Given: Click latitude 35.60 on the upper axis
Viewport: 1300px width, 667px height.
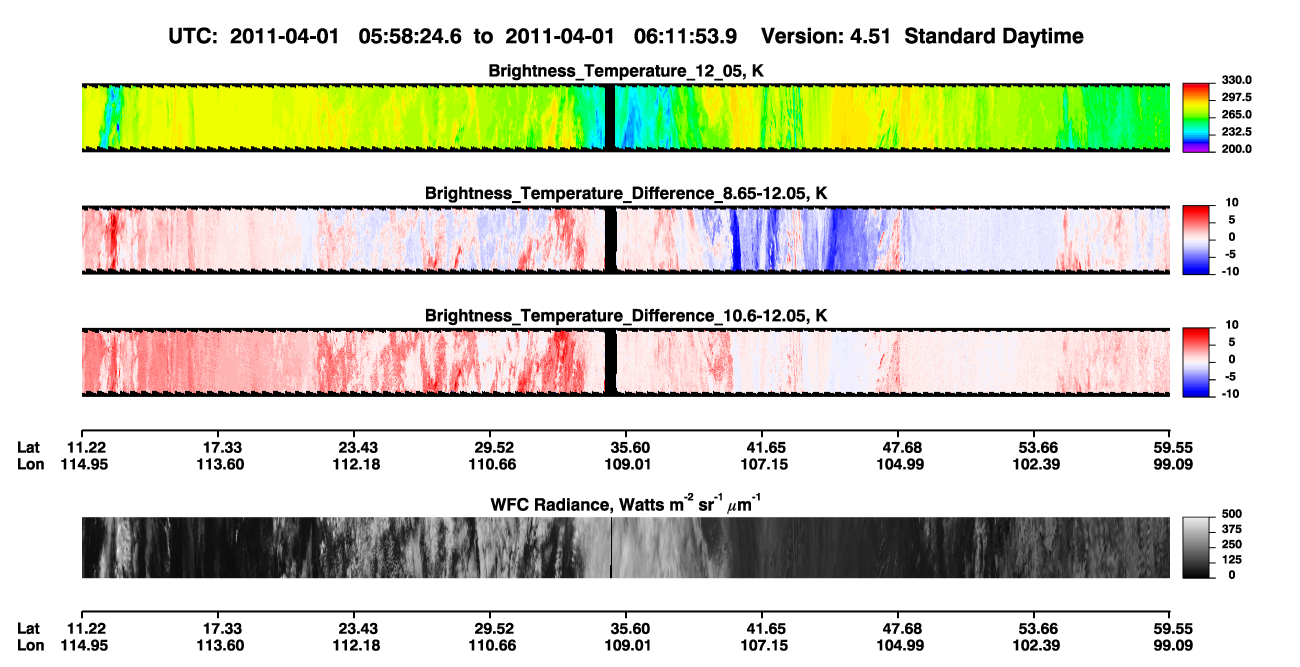Looking at the screenshot, I should point(628,447).
